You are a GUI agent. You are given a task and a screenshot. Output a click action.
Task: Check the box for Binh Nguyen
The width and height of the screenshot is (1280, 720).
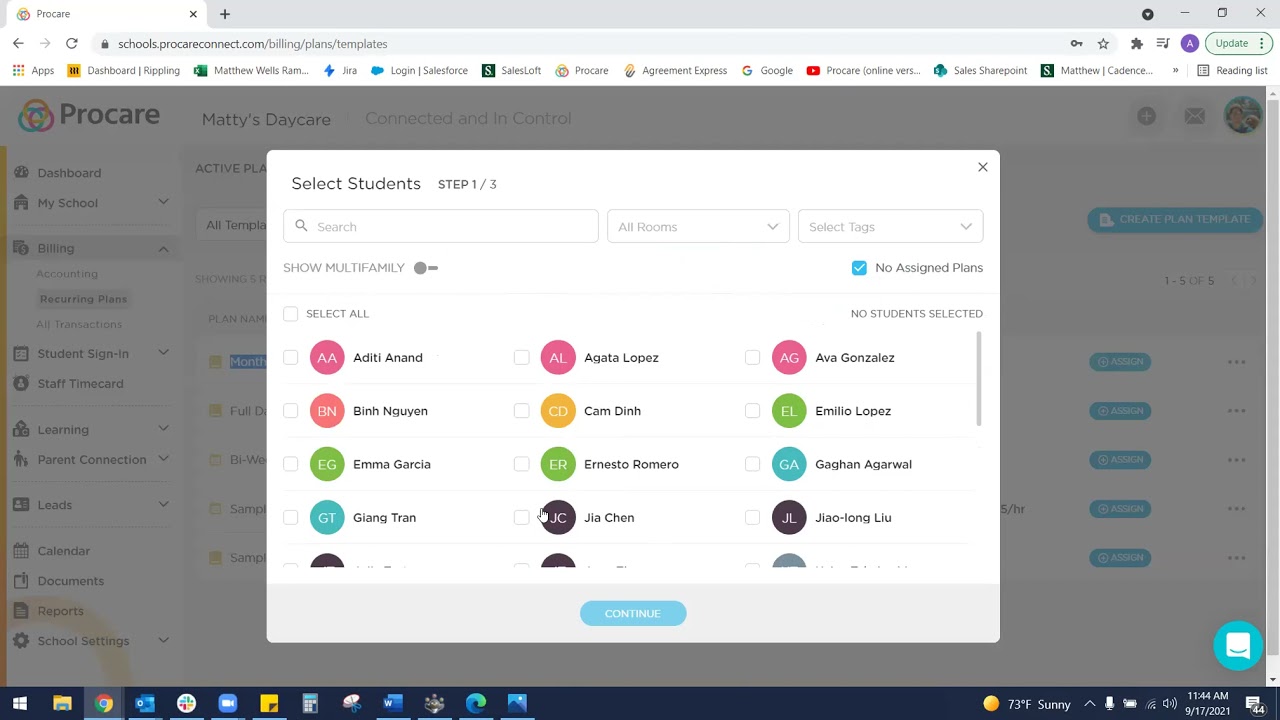click(290, 411)
